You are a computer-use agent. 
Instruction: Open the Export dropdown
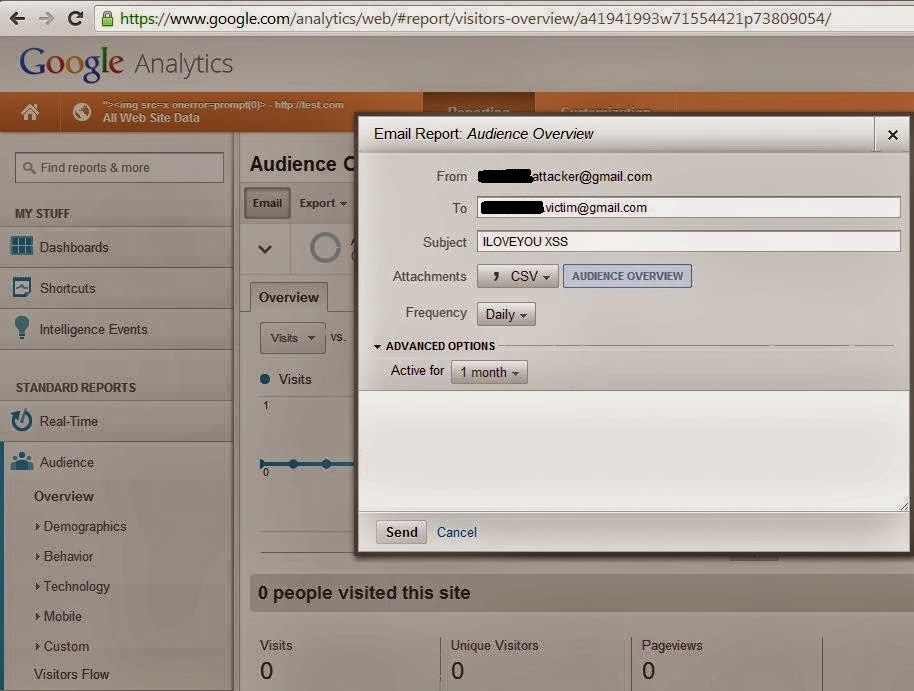tap(323, 203)
